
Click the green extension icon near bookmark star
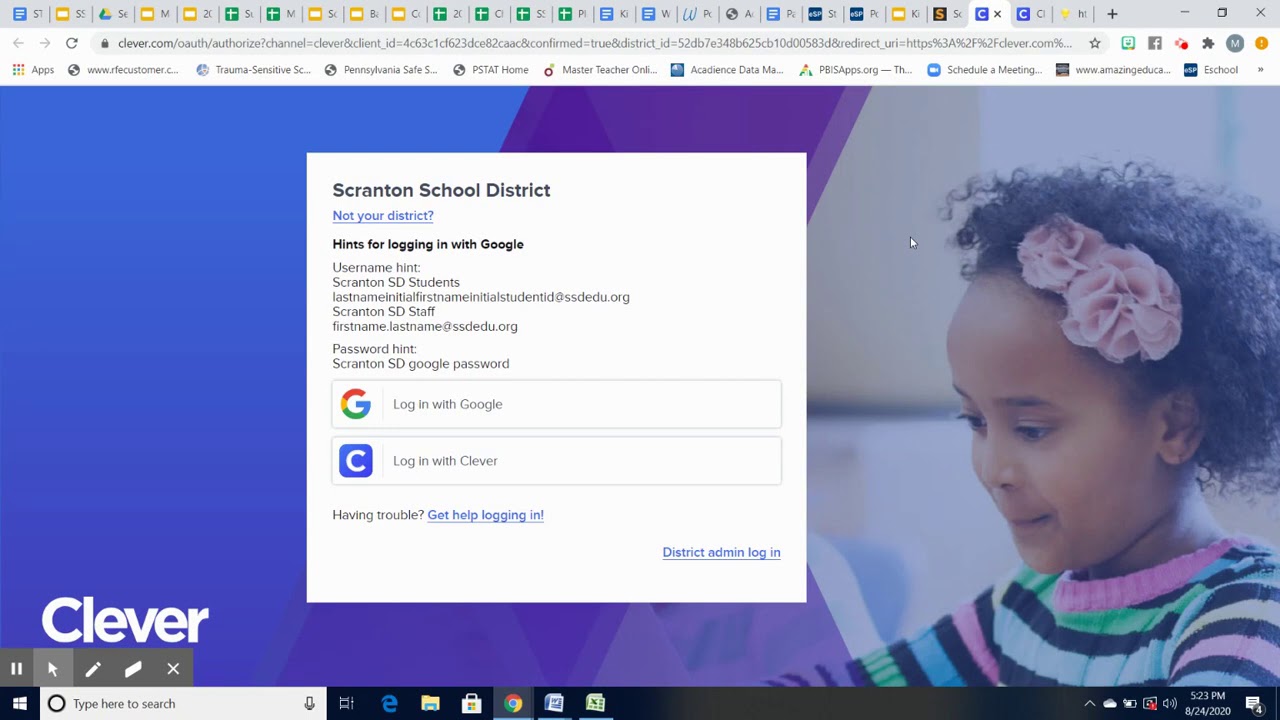coord(1128,43)
